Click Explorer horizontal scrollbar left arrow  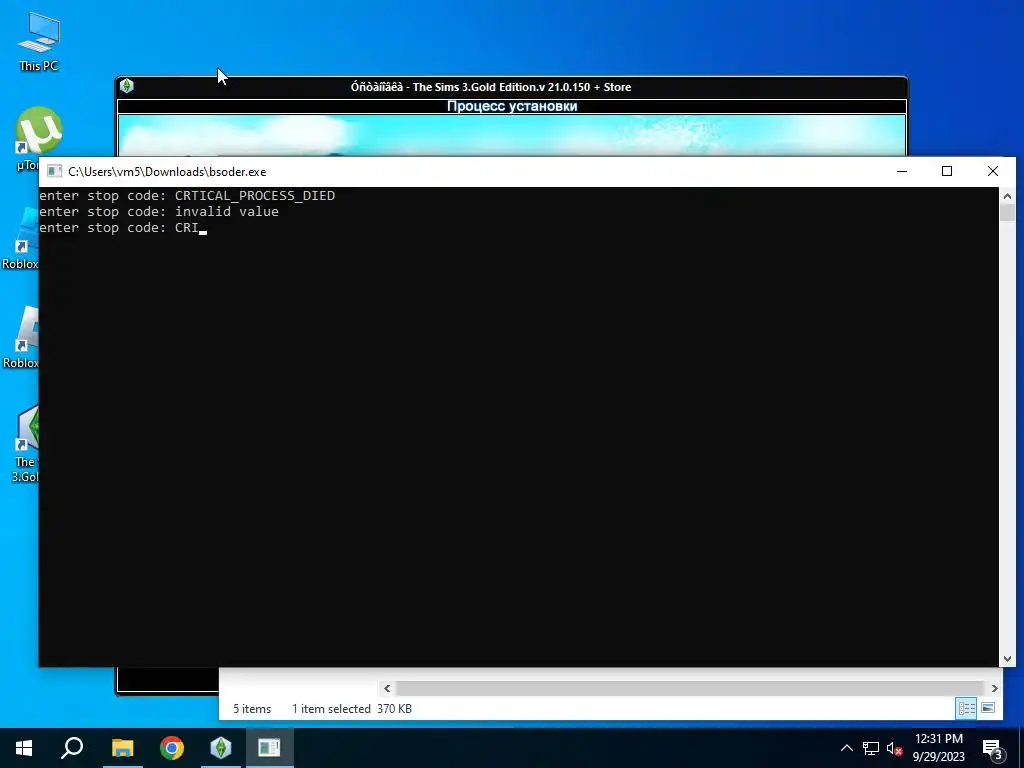coord(387,688)
